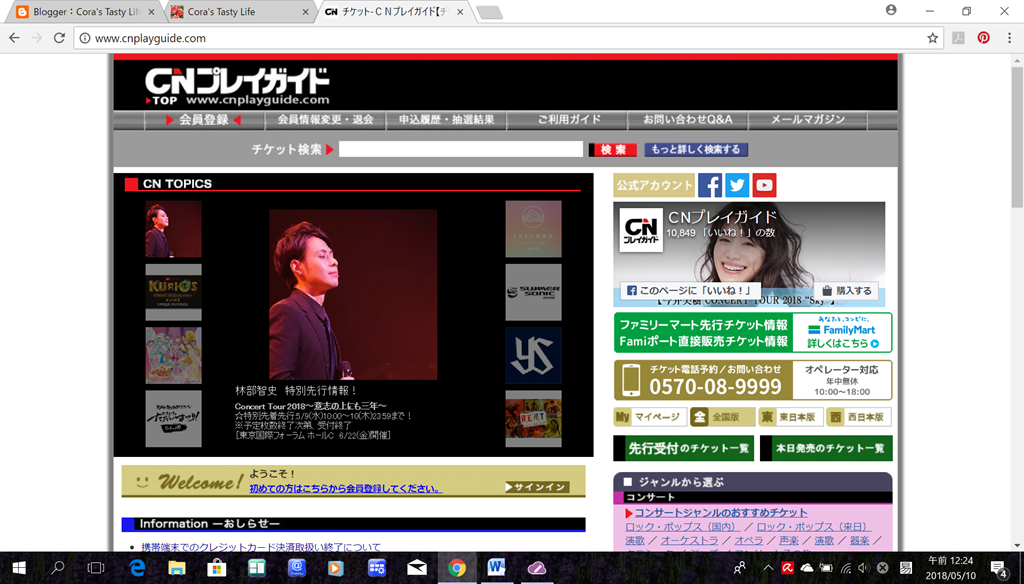Click the FamilyMart ticket information banner
1024x584 pixels.
coord(753,333)
